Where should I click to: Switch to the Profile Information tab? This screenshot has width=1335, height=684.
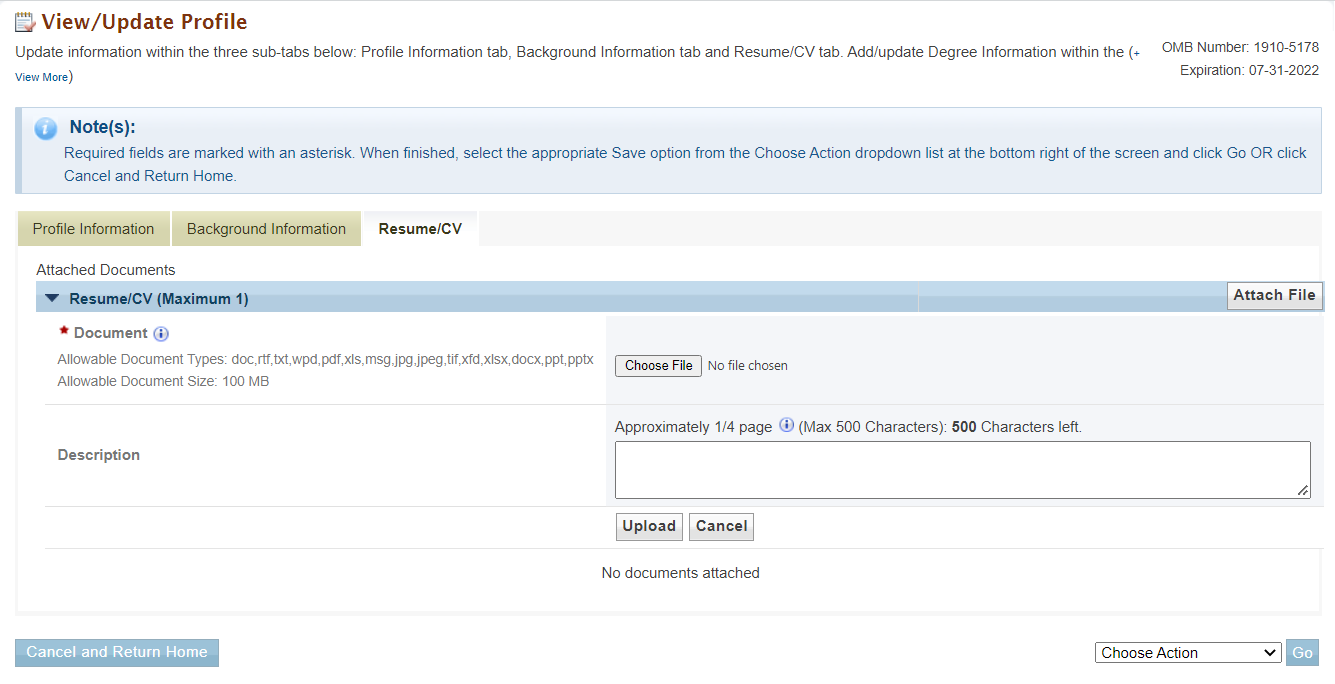coord(94,229)
